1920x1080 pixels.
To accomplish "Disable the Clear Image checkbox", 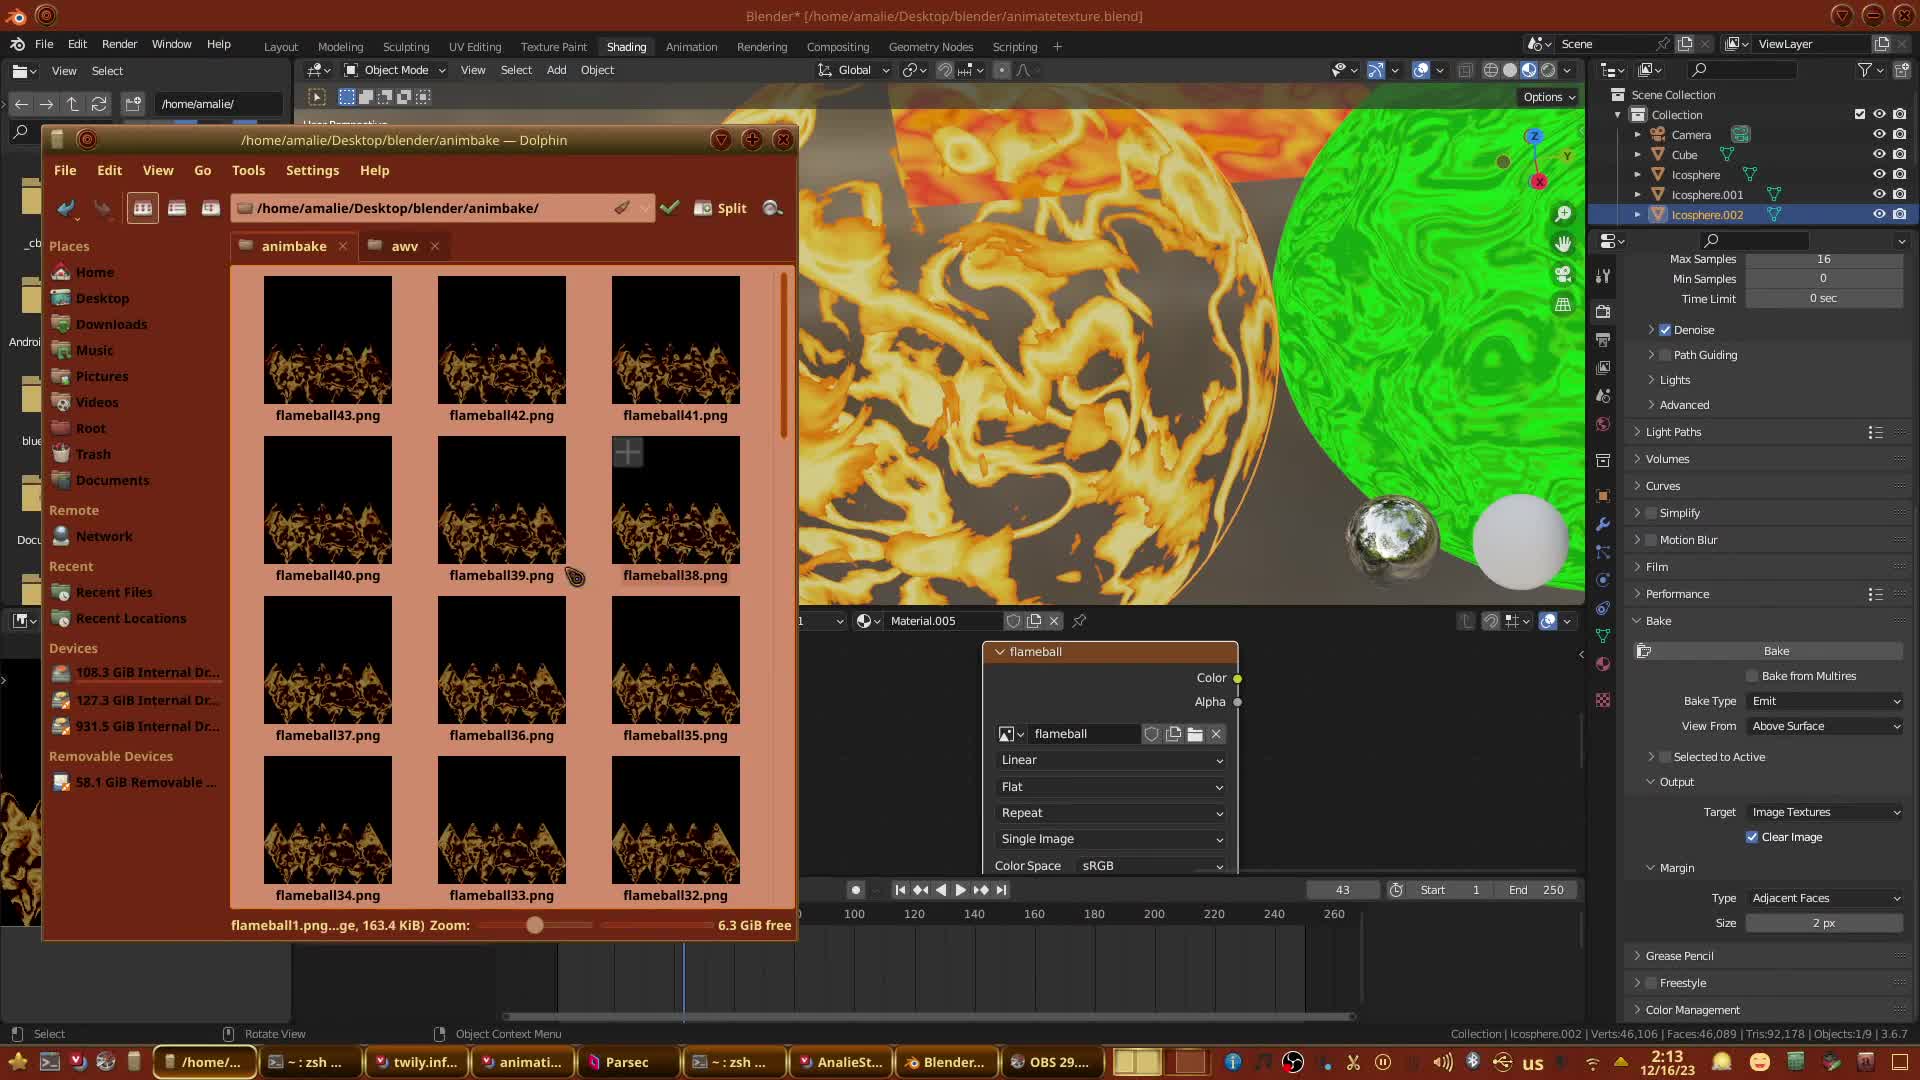I will tap(1752, 837).
